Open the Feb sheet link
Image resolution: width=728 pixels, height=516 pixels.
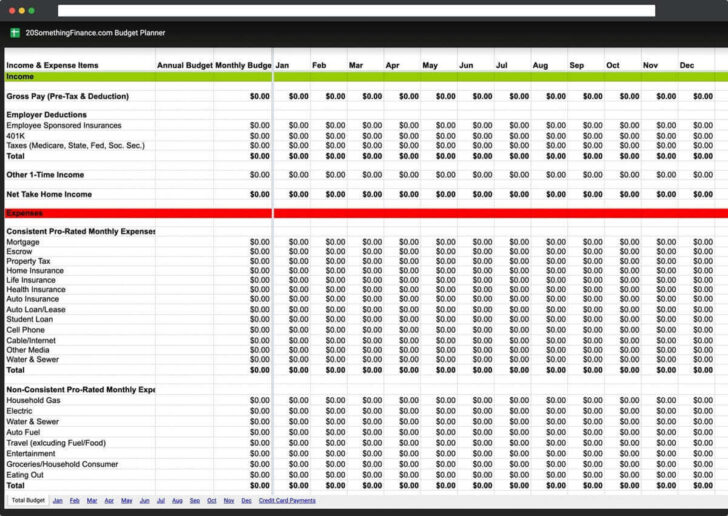click(74, 500)
